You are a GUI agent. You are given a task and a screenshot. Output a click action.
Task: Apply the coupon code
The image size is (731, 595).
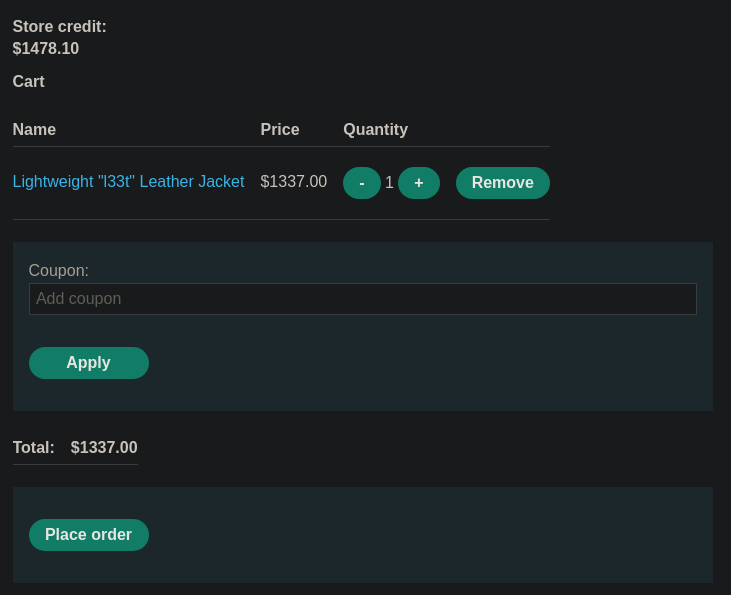(89, 363)
